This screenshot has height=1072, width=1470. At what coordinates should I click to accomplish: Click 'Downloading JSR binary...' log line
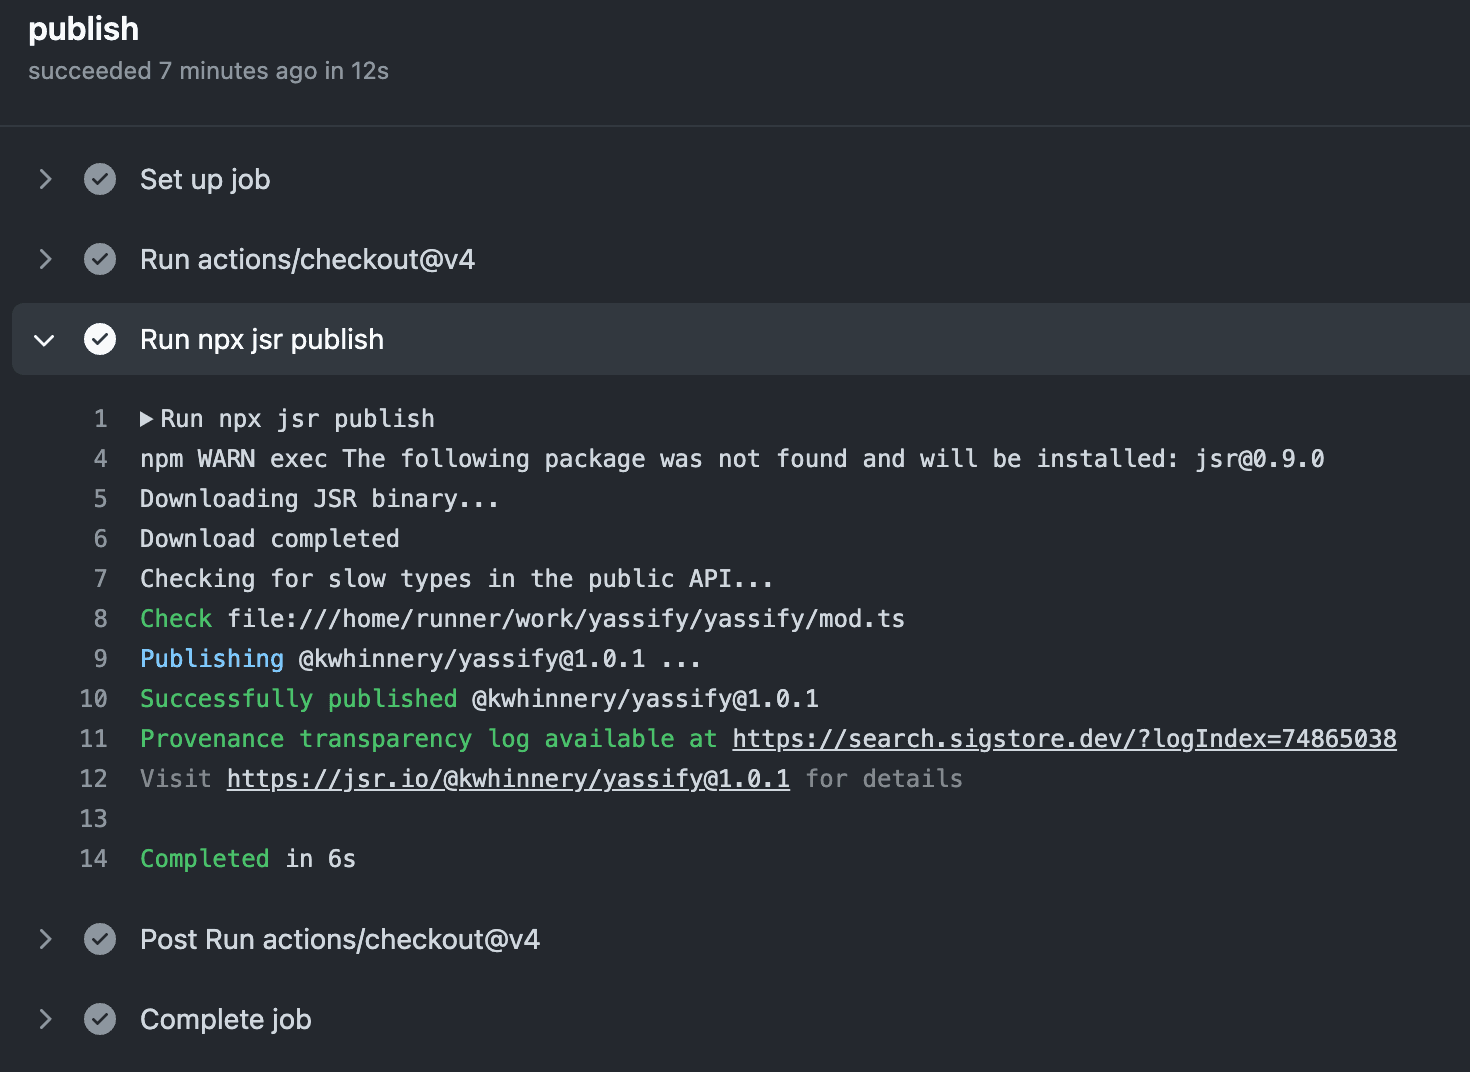click(319, 499)
